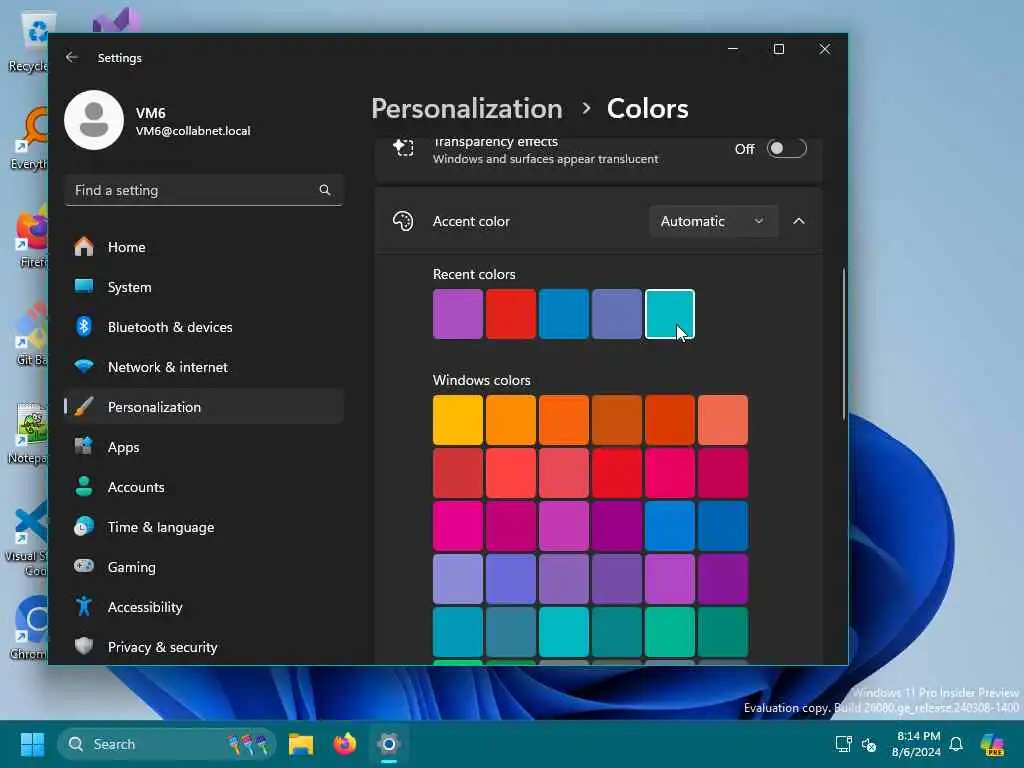Click the Personalization paintbrush icon

click(84, 407)
